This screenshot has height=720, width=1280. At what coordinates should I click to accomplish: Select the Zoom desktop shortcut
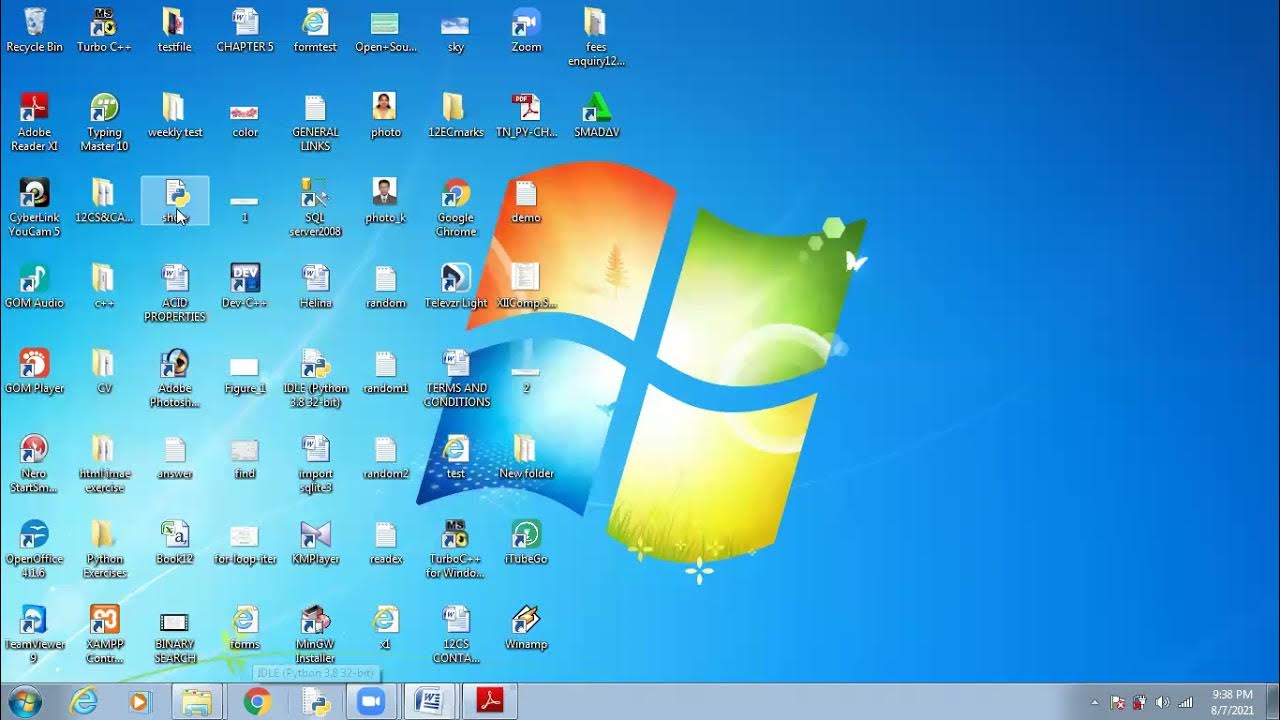[526, 30]
